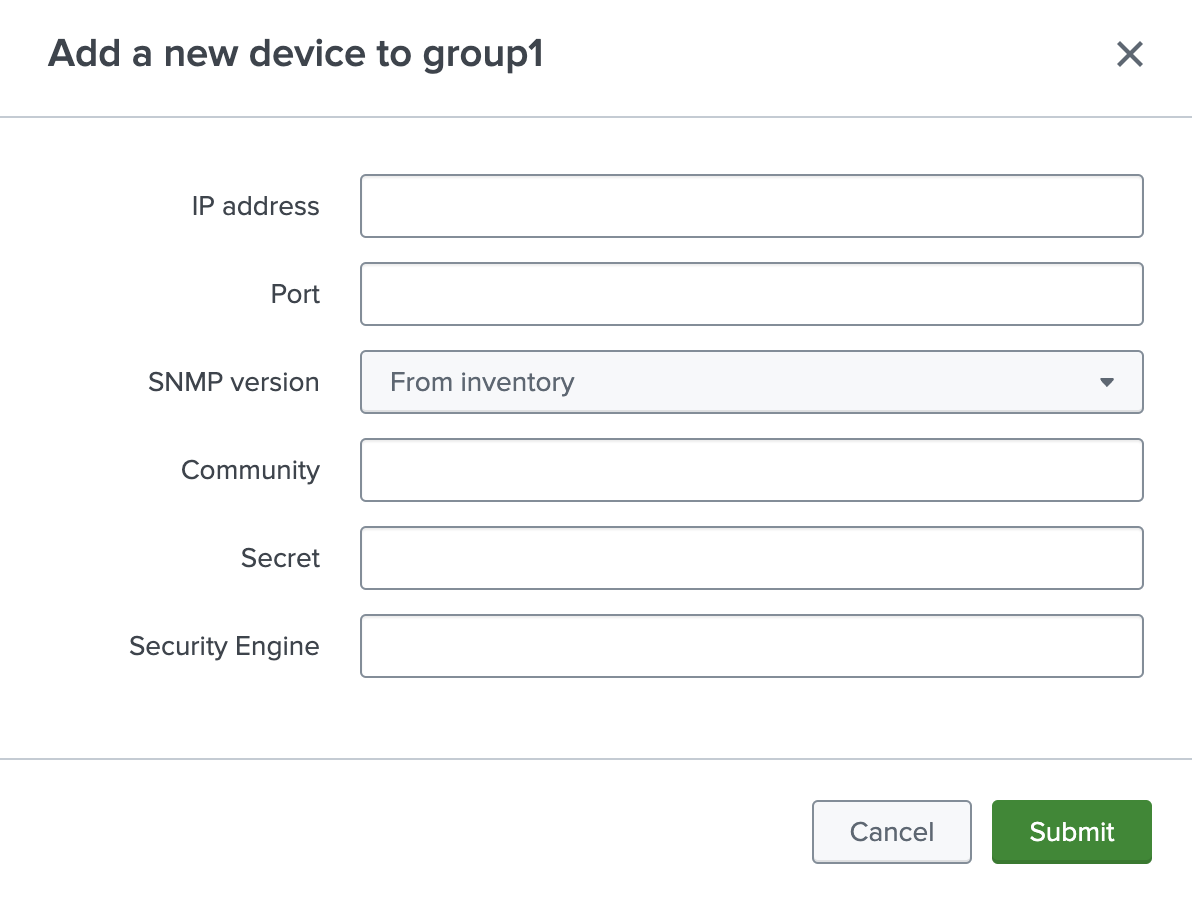Click the IP address label
The height and width of the screenshot is (902, 1192).
pos(255,206)
